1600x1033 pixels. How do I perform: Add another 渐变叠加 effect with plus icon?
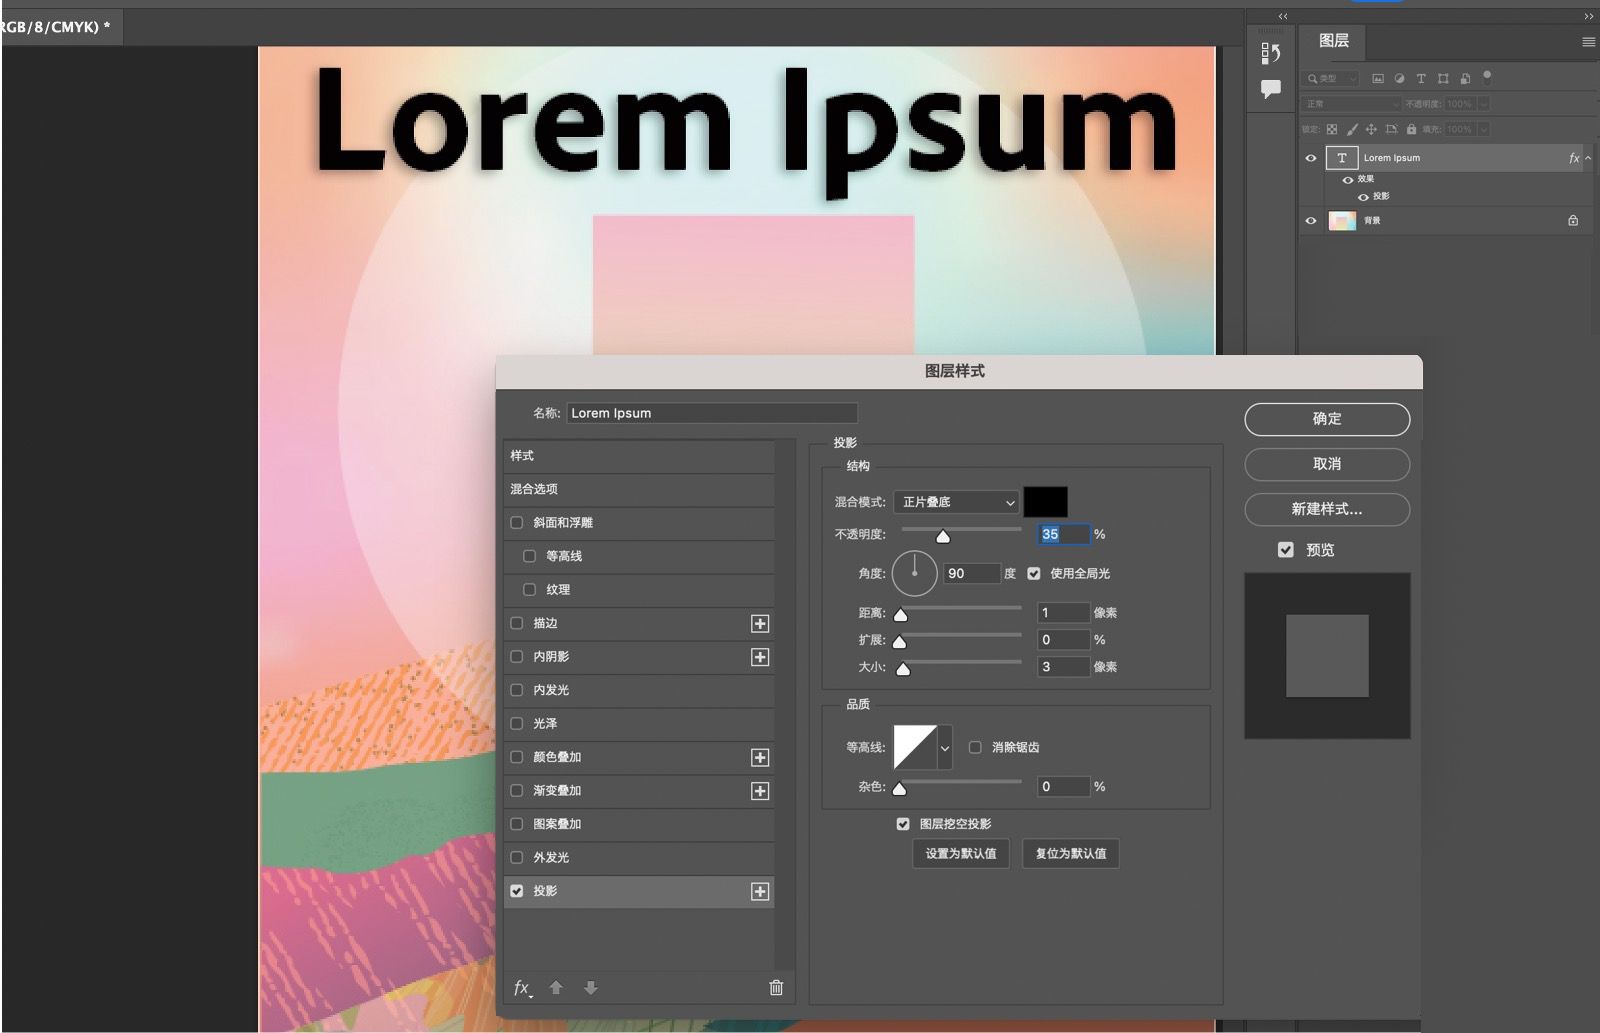[x=760, y=791]
